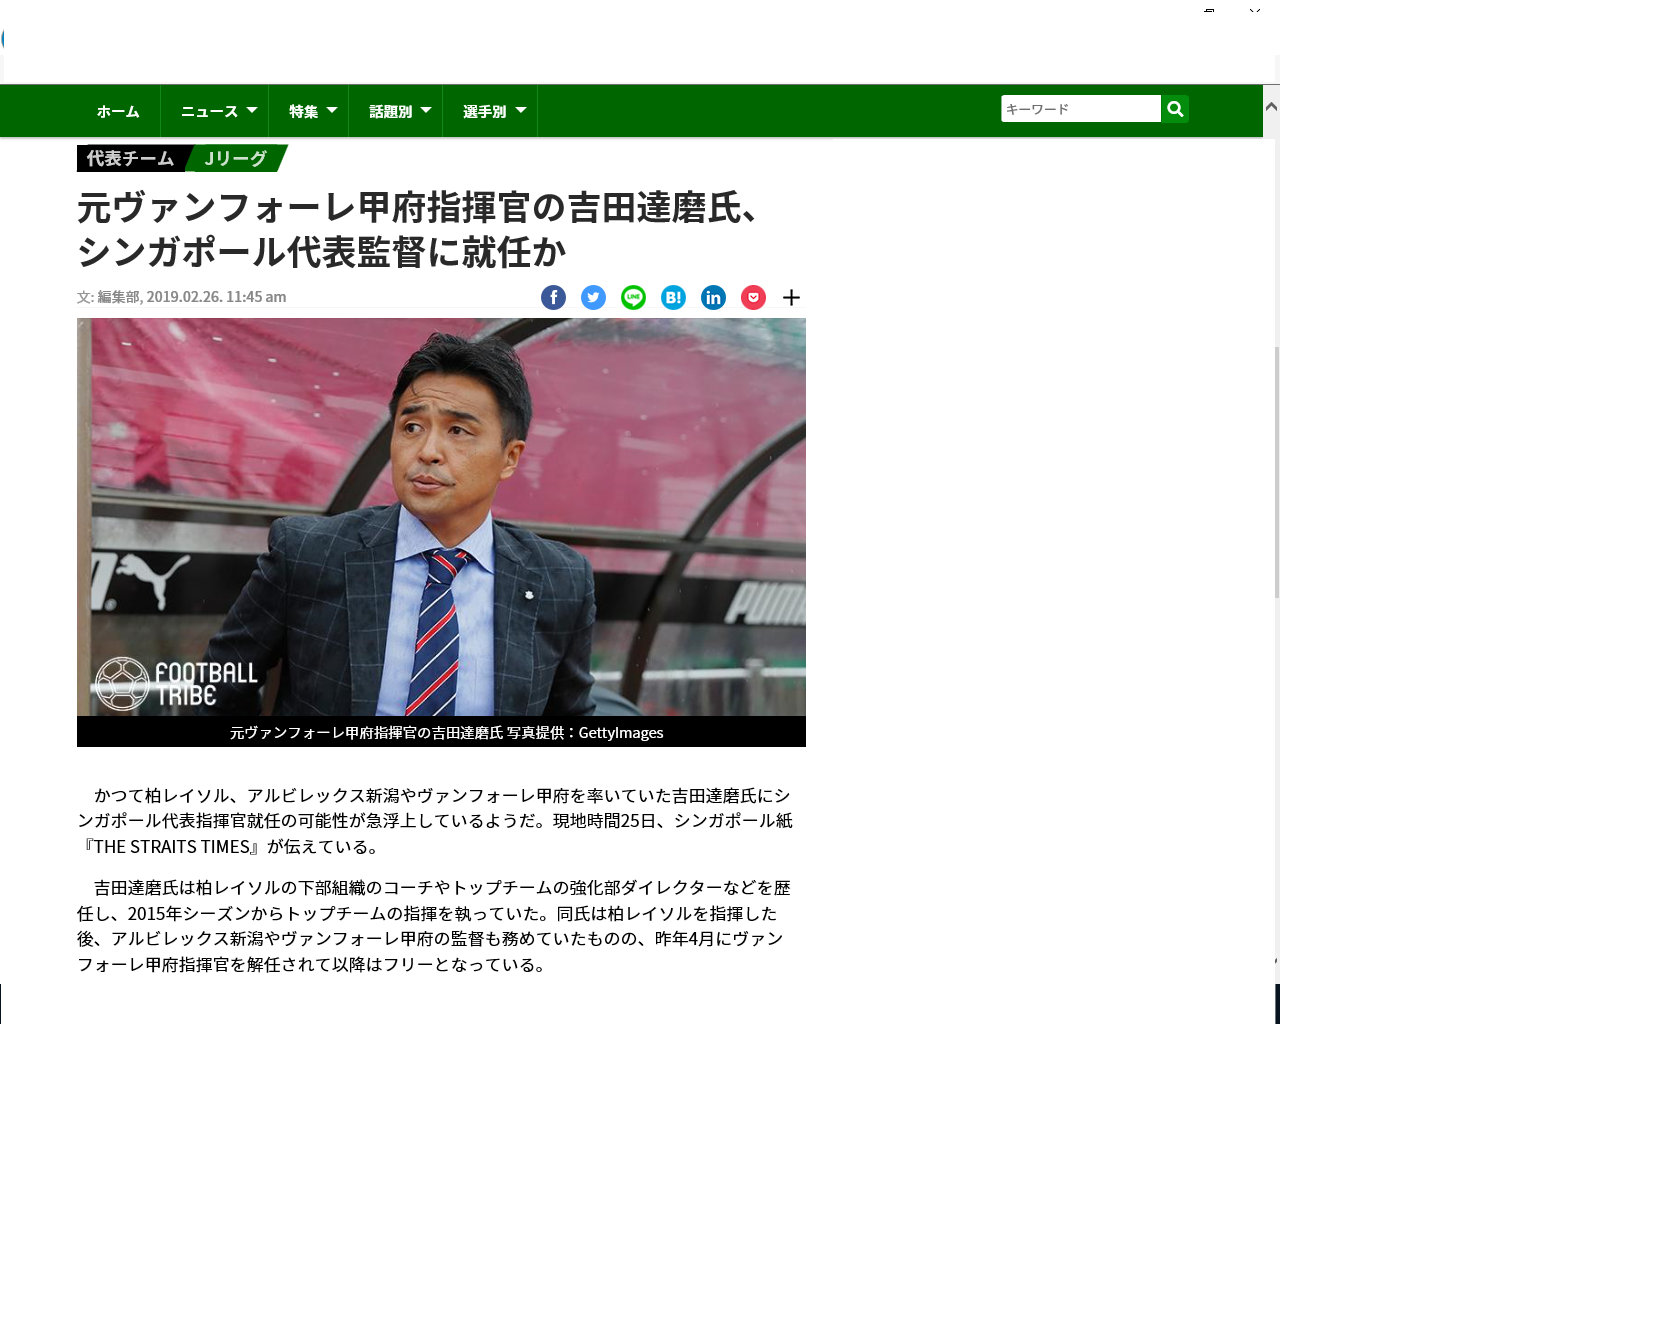This screenshot has width=1664, height=1331.
Task: Open the 特集 menu
Action: pos(304,111)
